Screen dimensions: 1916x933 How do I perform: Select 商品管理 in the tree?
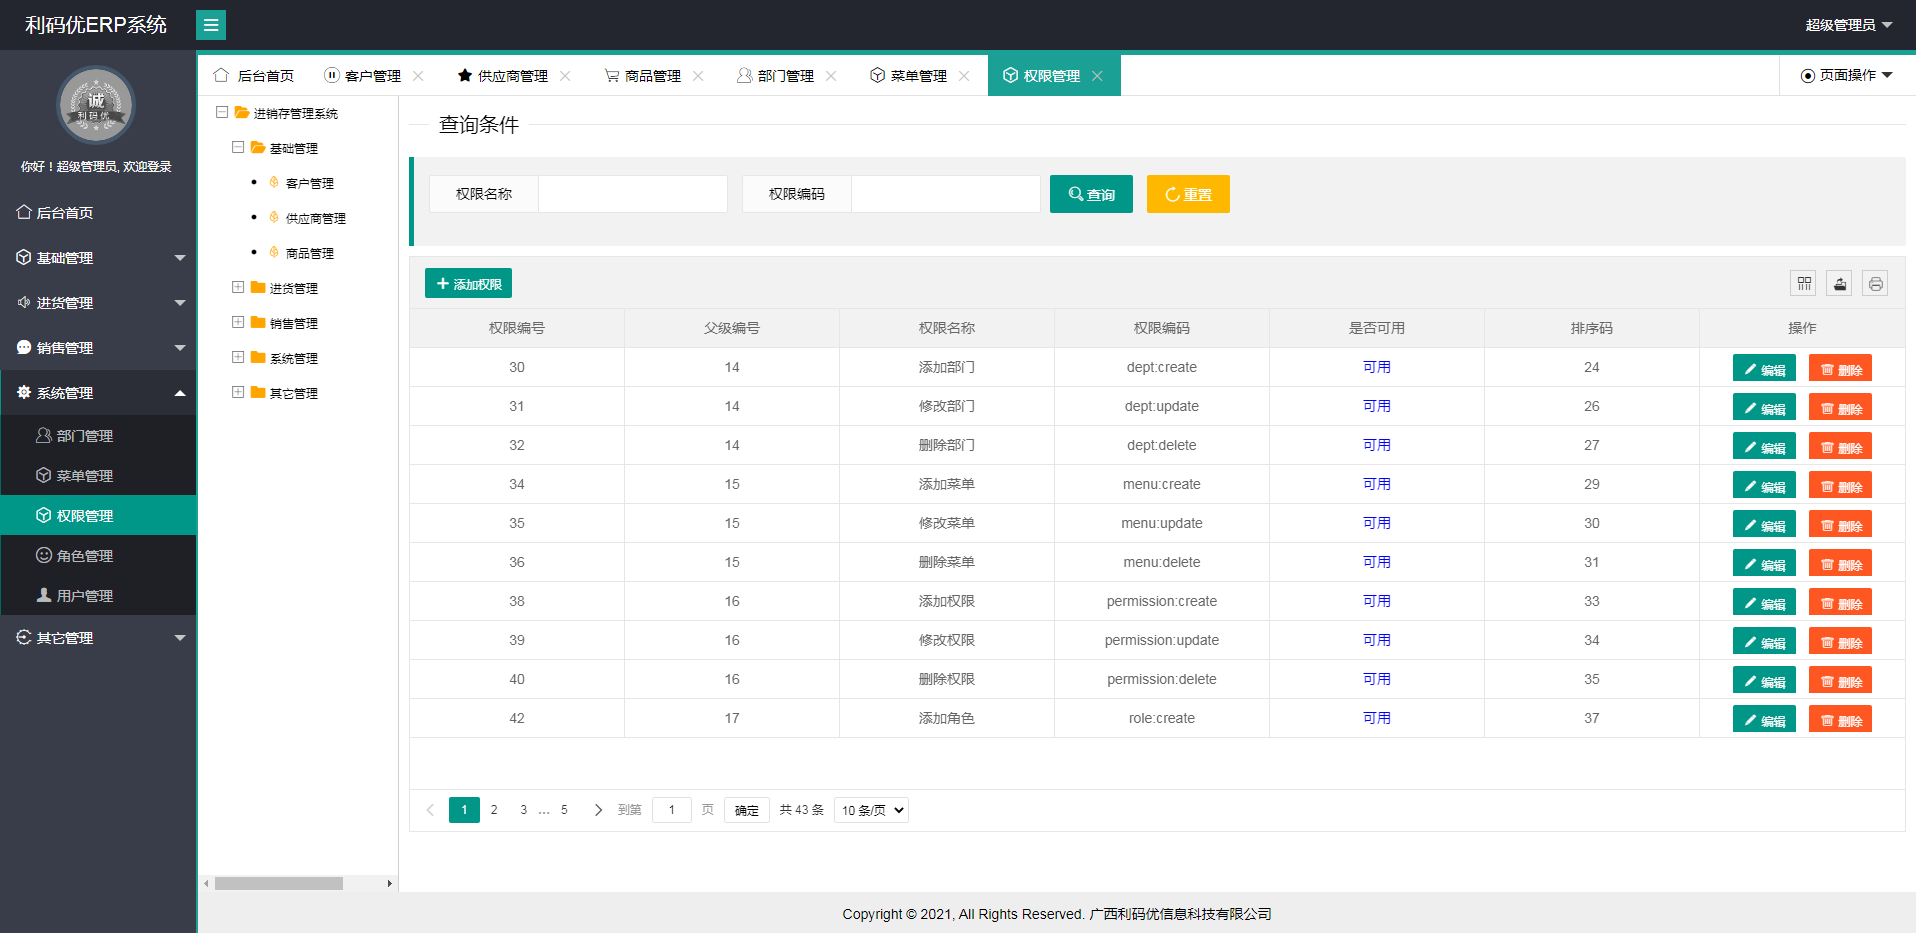310,254
